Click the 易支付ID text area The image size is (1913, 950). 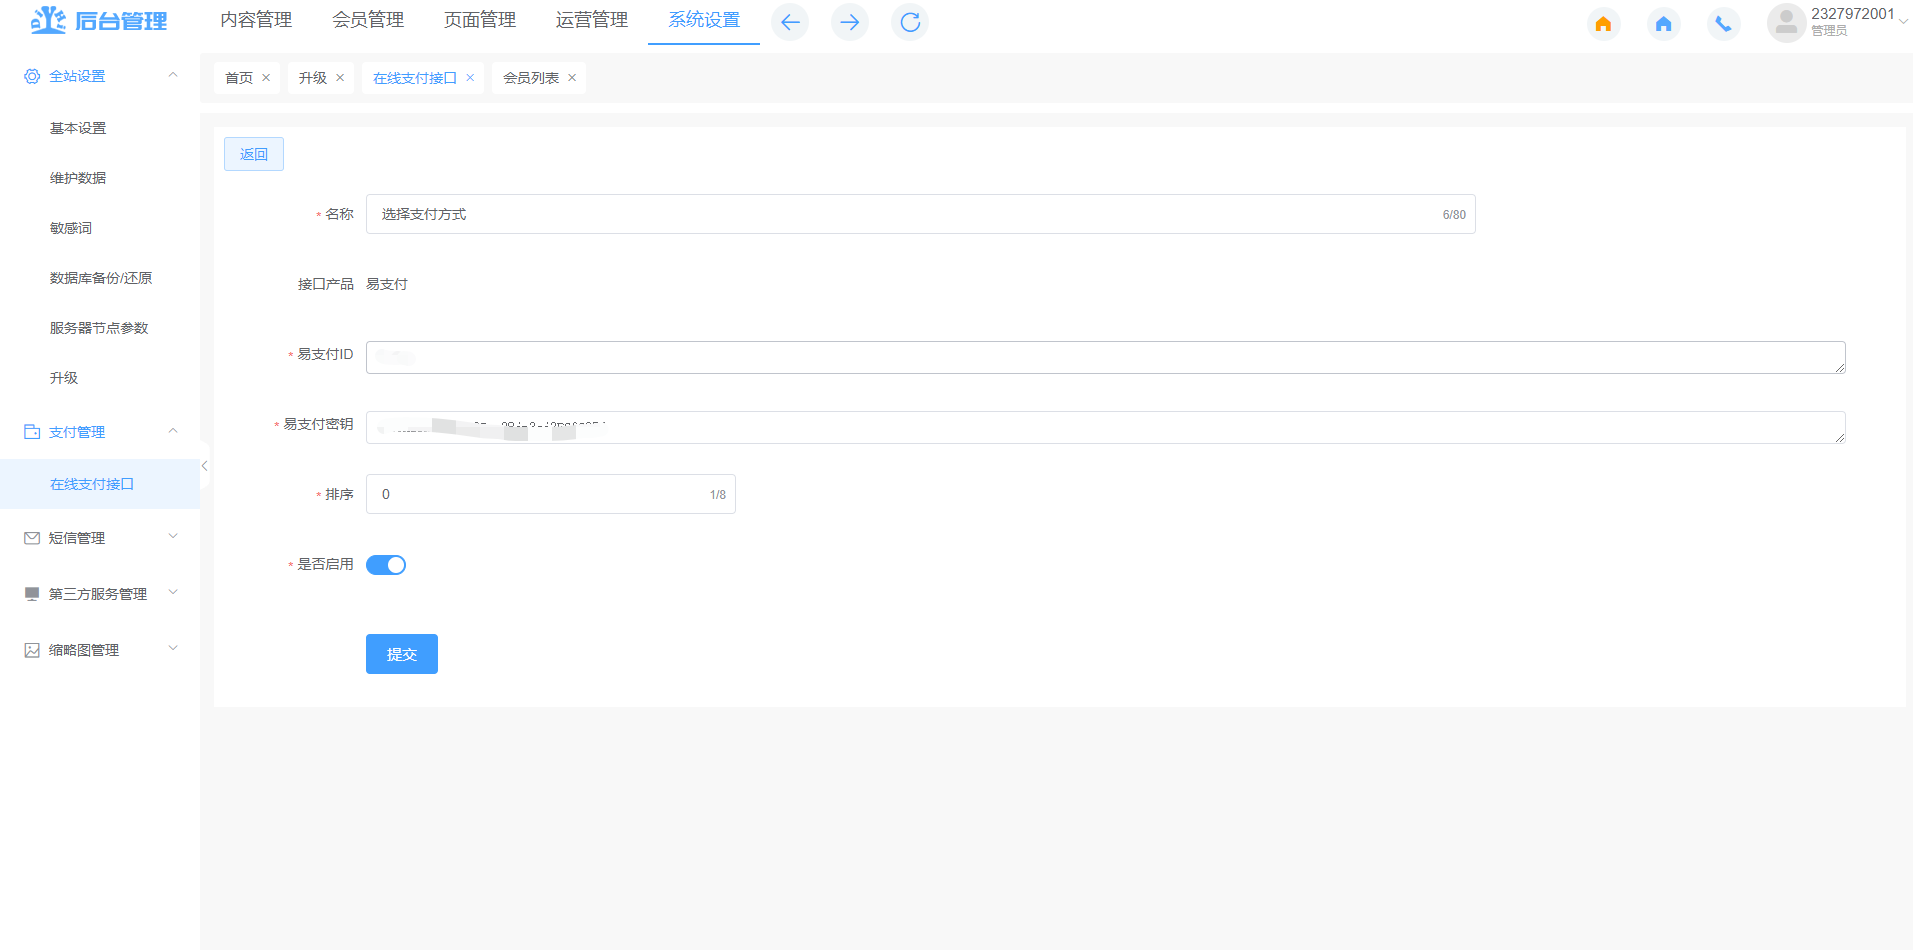1106,357
